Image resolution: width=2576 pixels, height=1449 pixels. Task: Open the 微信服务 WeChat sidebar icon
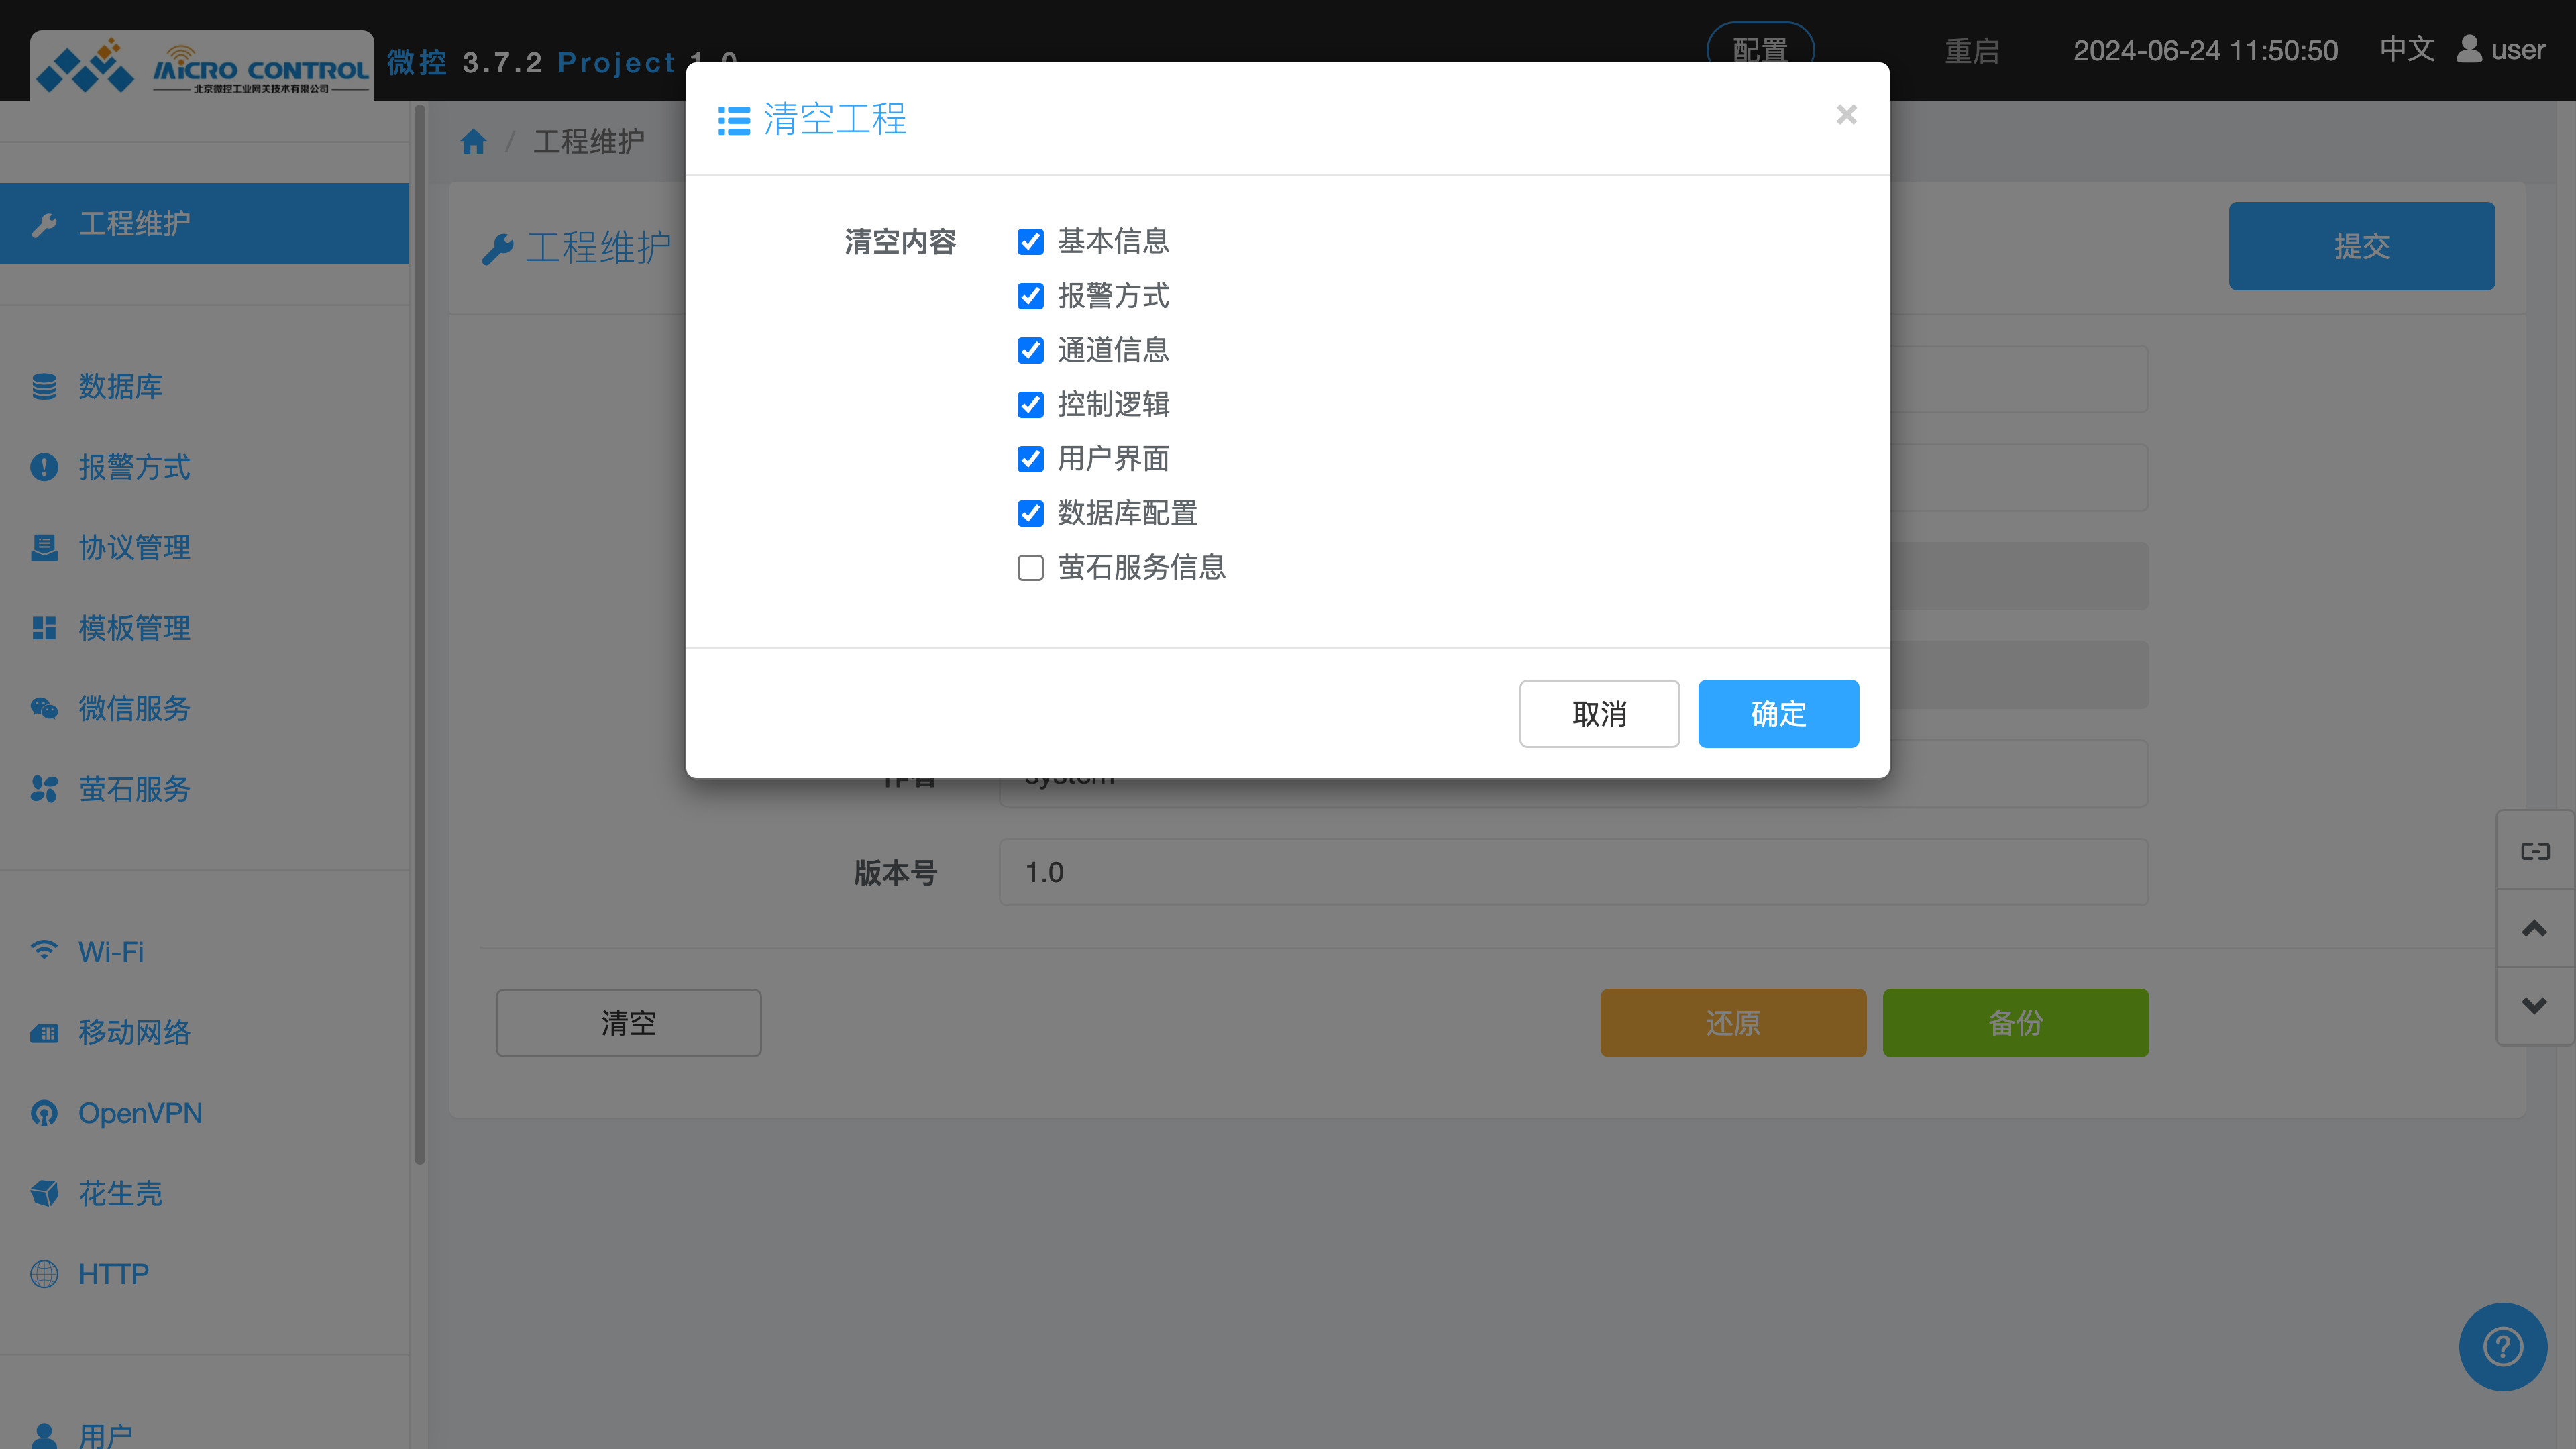pos(44,709)
